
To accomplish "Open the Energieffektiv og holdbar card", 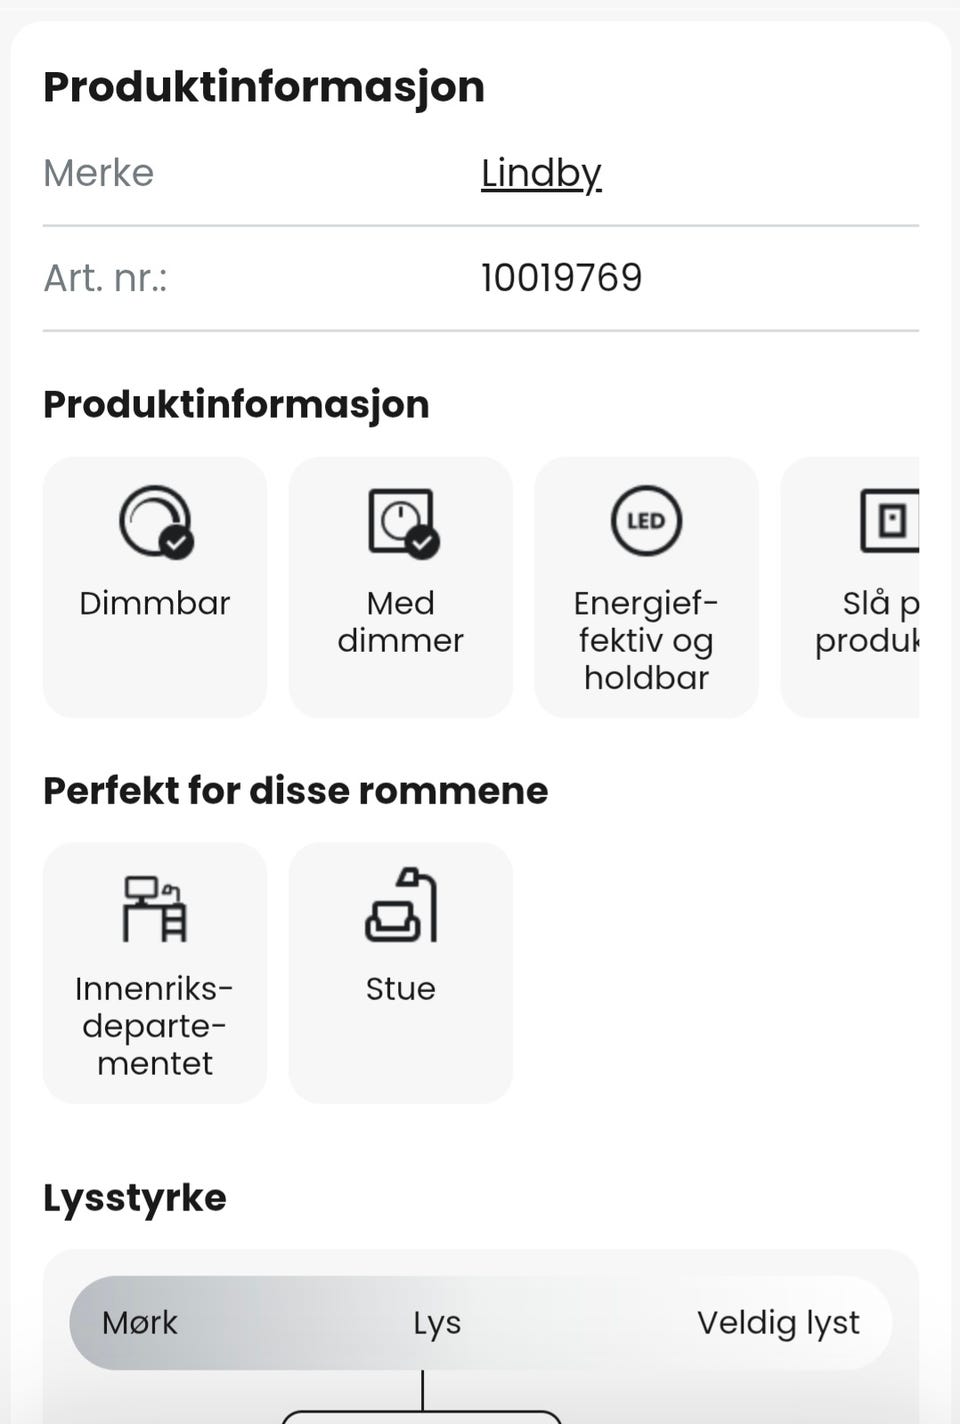I will point(646,587).
